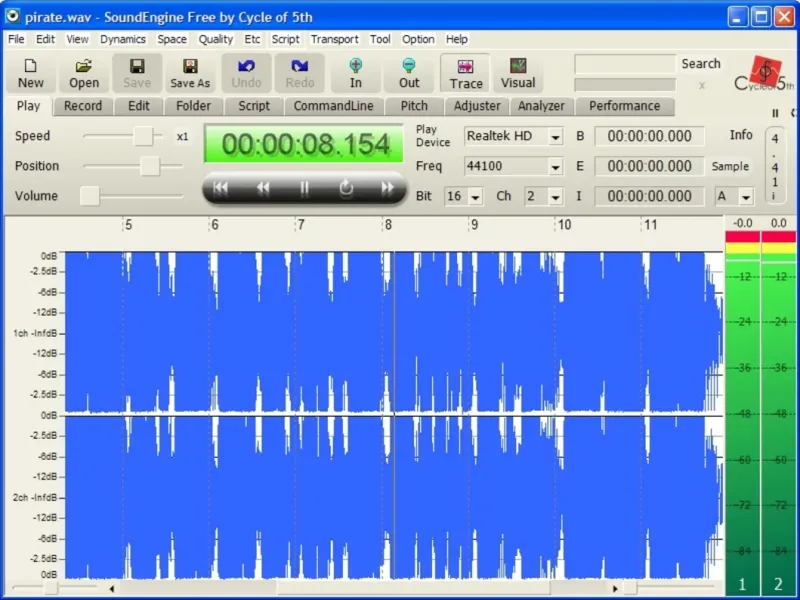This screenshot has width=800, height=600.
Task: Switch to the Folder tab
Action: tap(193, 106)
